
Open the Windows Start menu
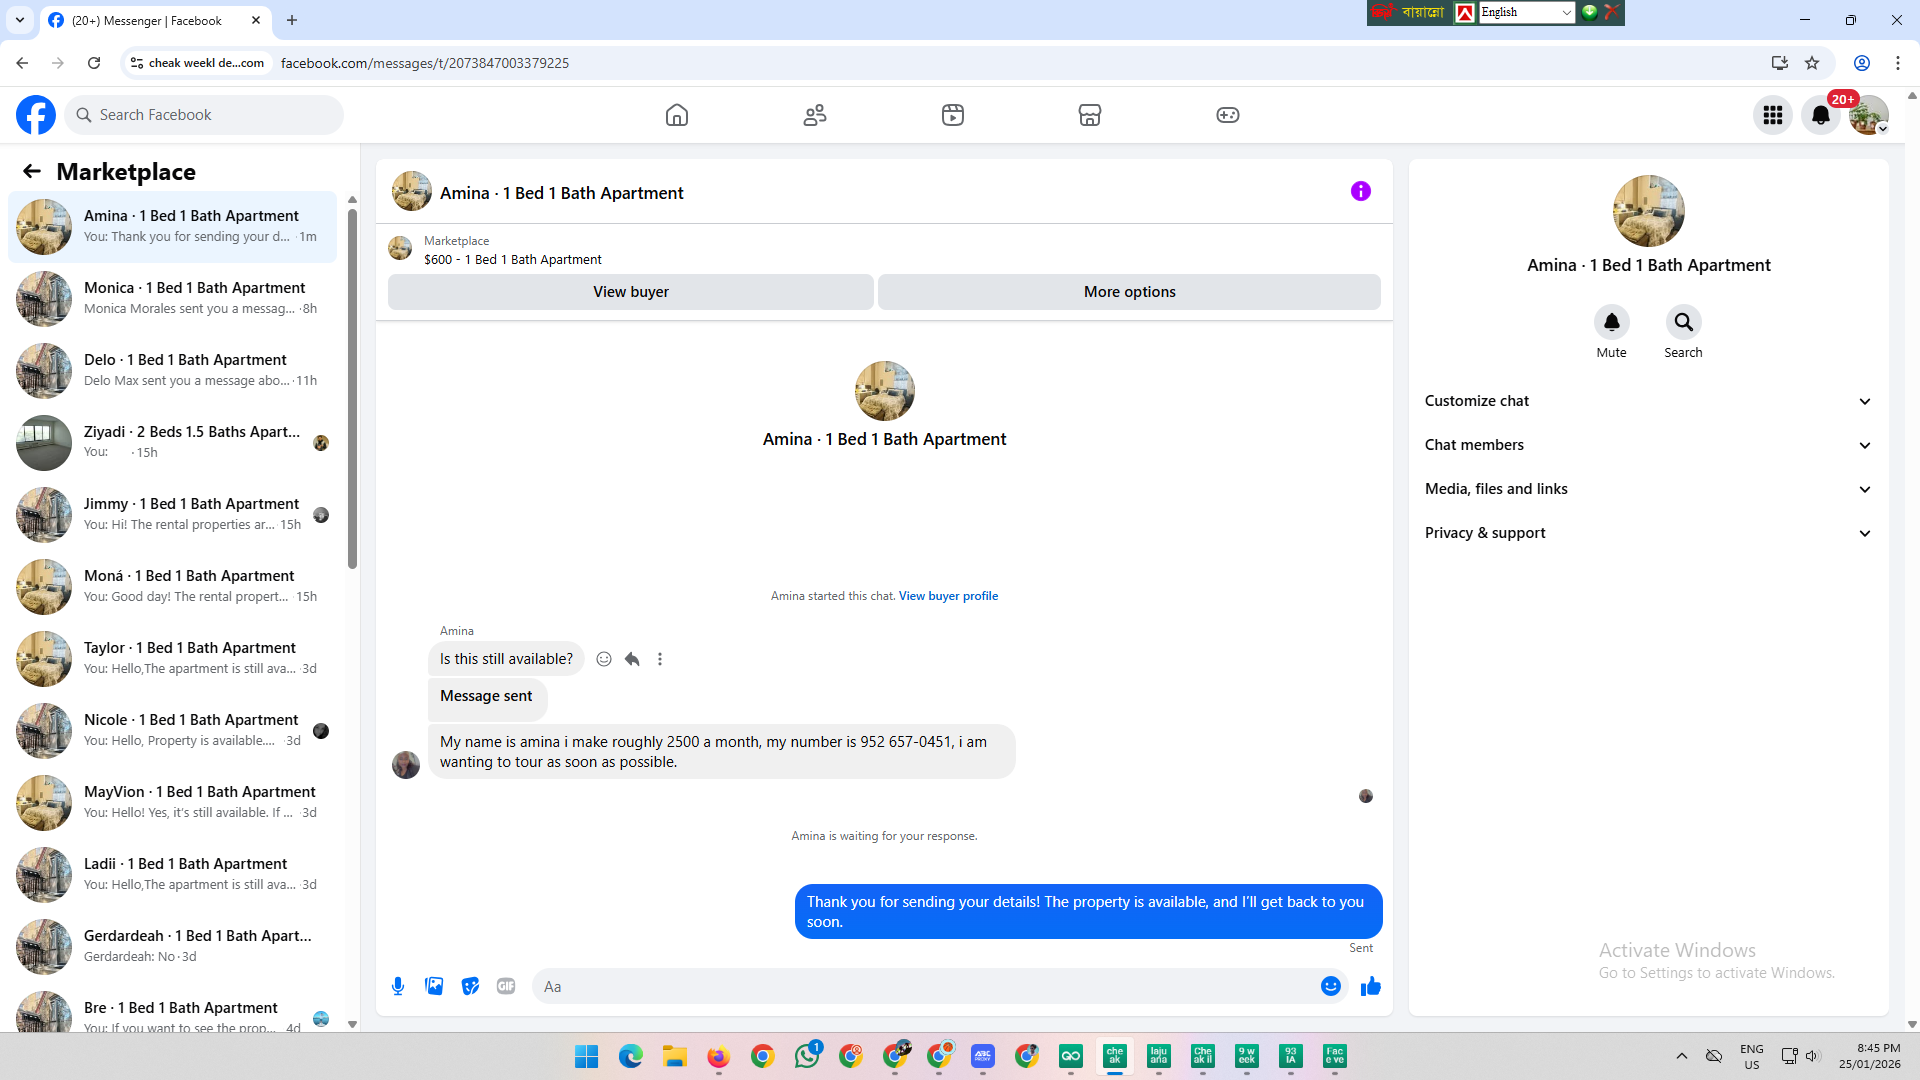click(587, 1056)
